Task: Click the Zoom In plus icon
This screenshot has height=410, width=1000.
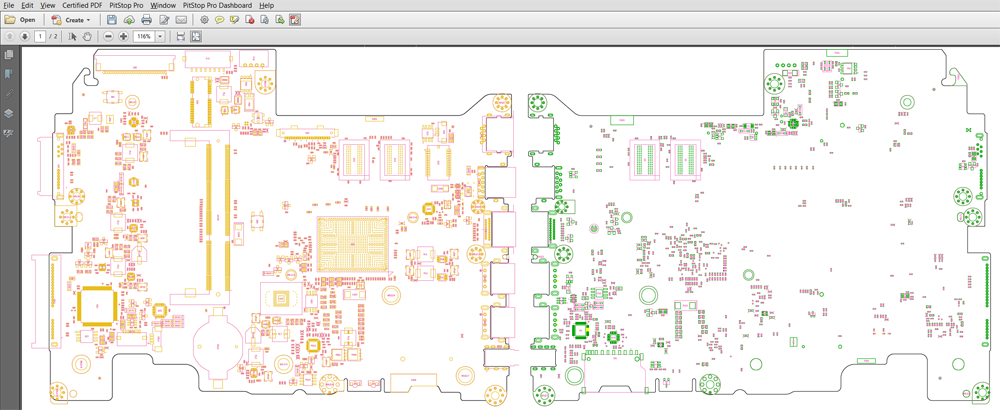Action: (123, 36)
